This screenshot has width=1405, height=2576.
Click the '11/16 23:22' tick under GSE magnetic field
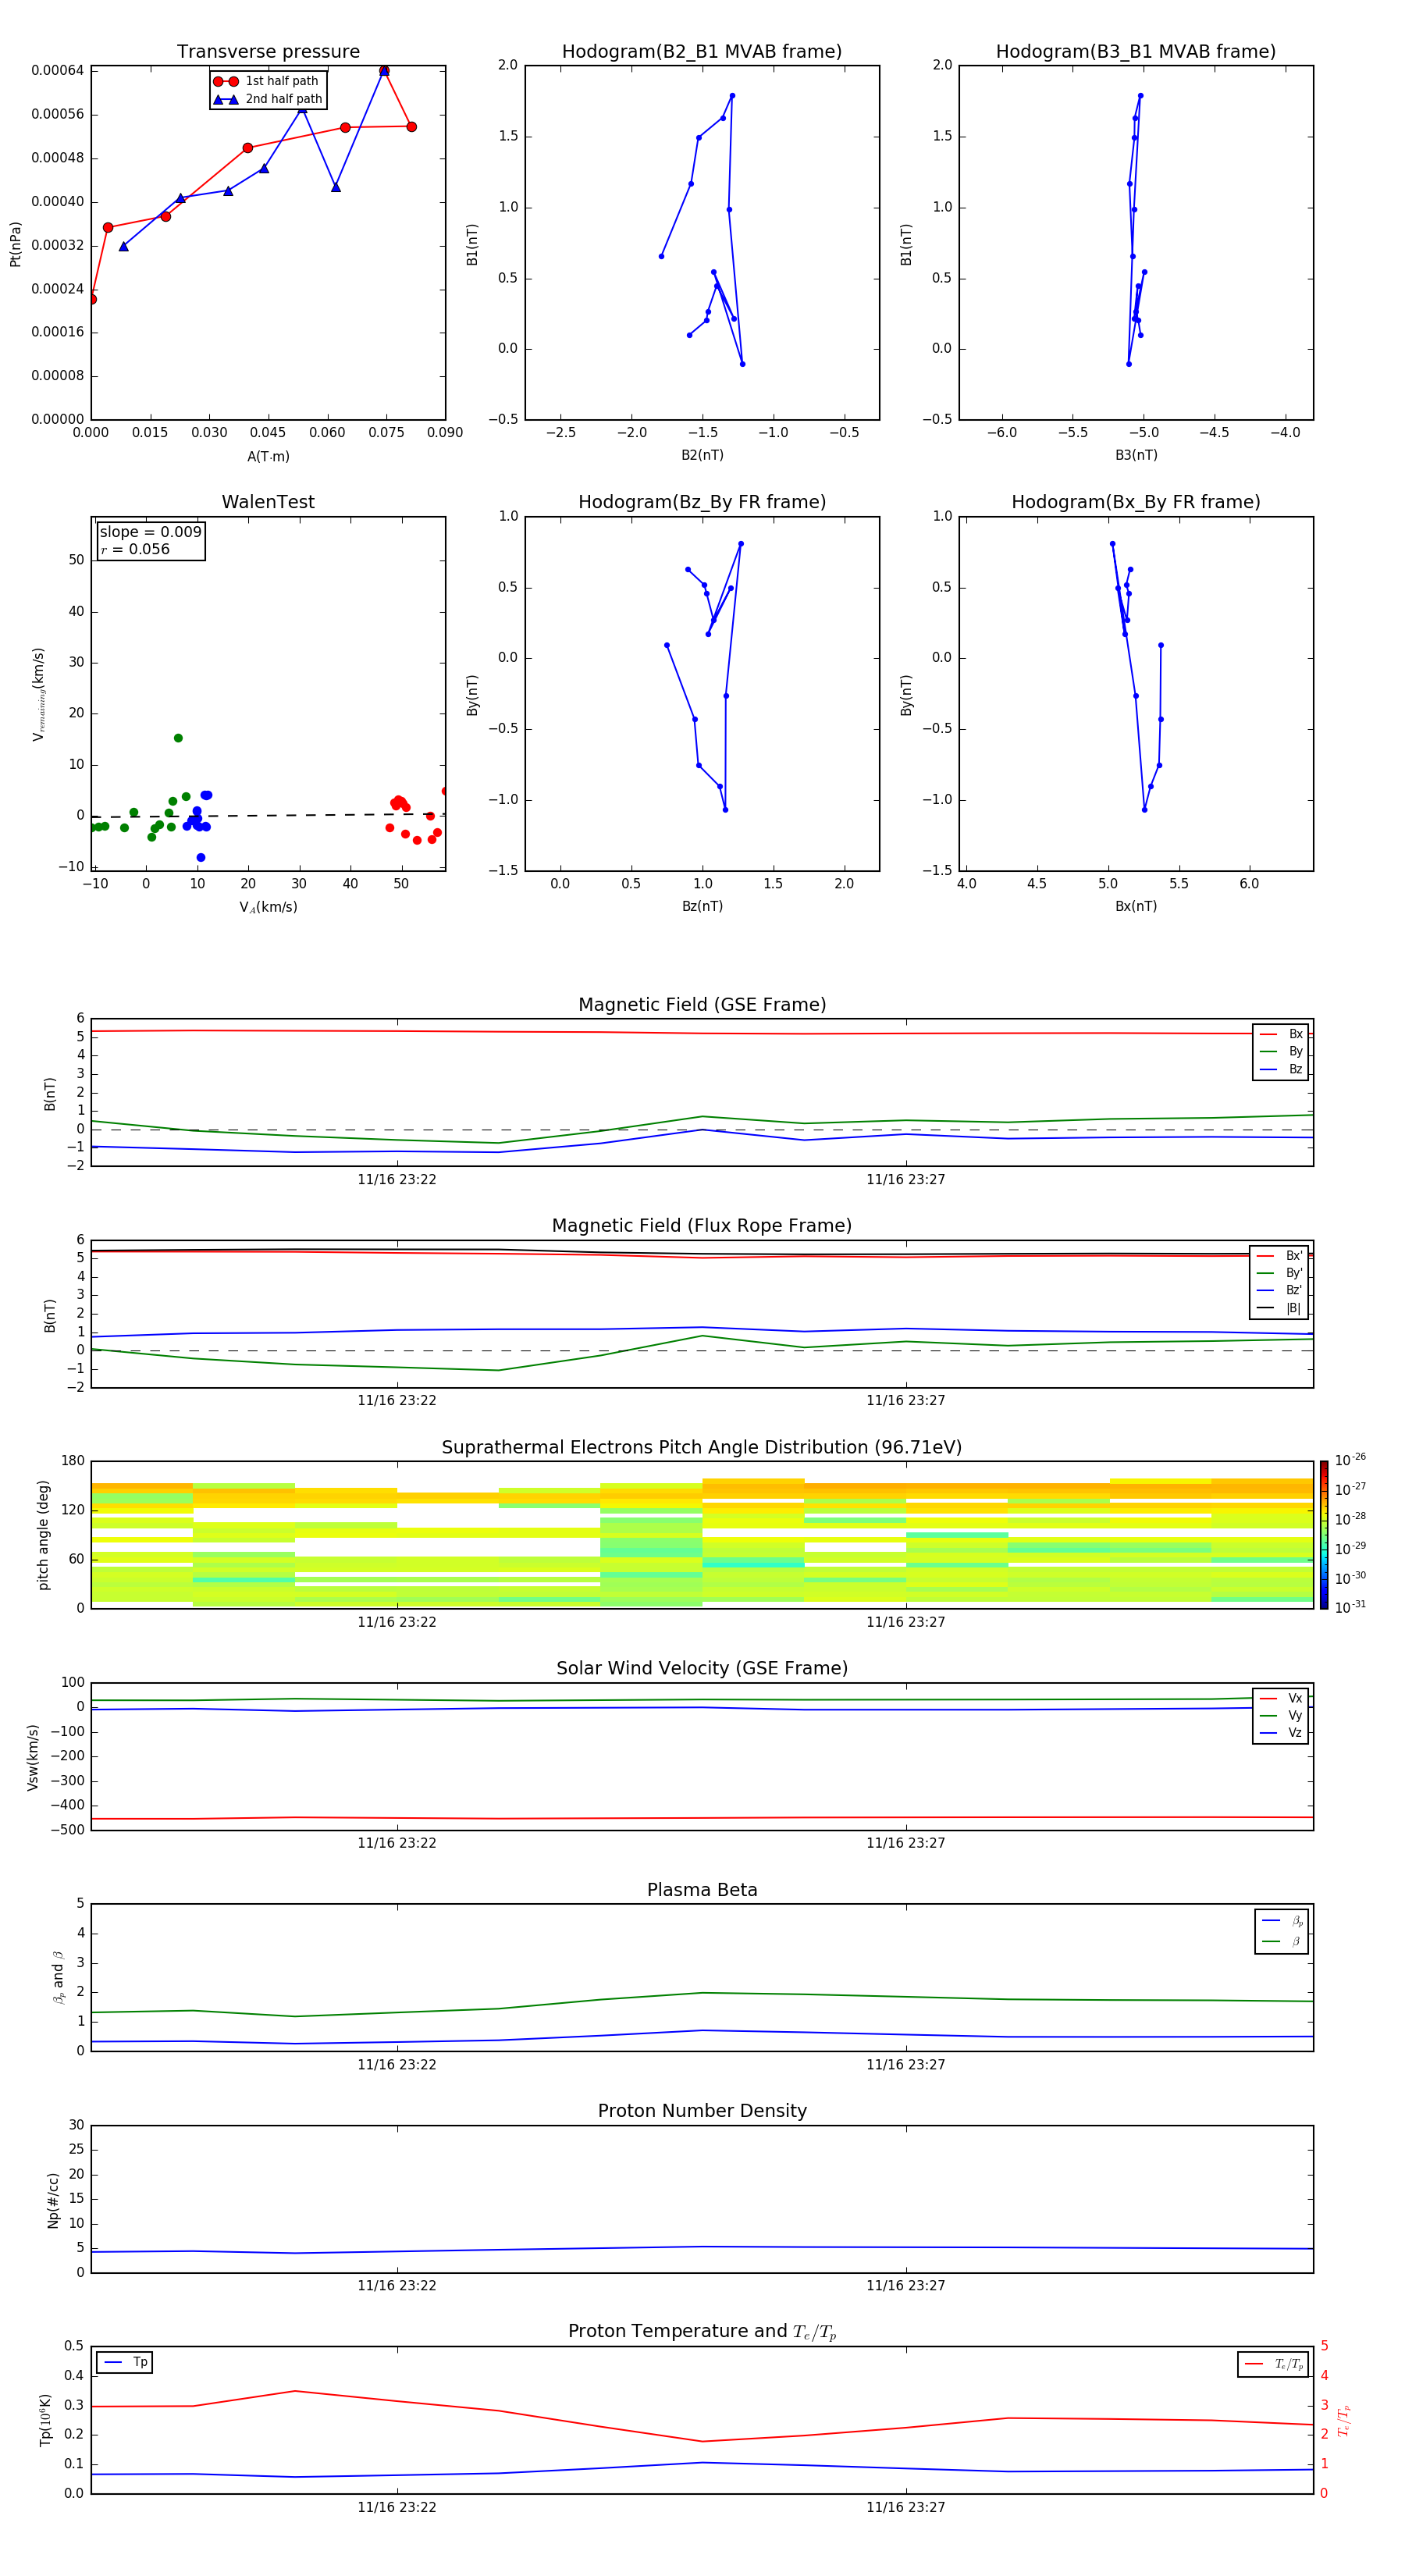point(397,1180)
